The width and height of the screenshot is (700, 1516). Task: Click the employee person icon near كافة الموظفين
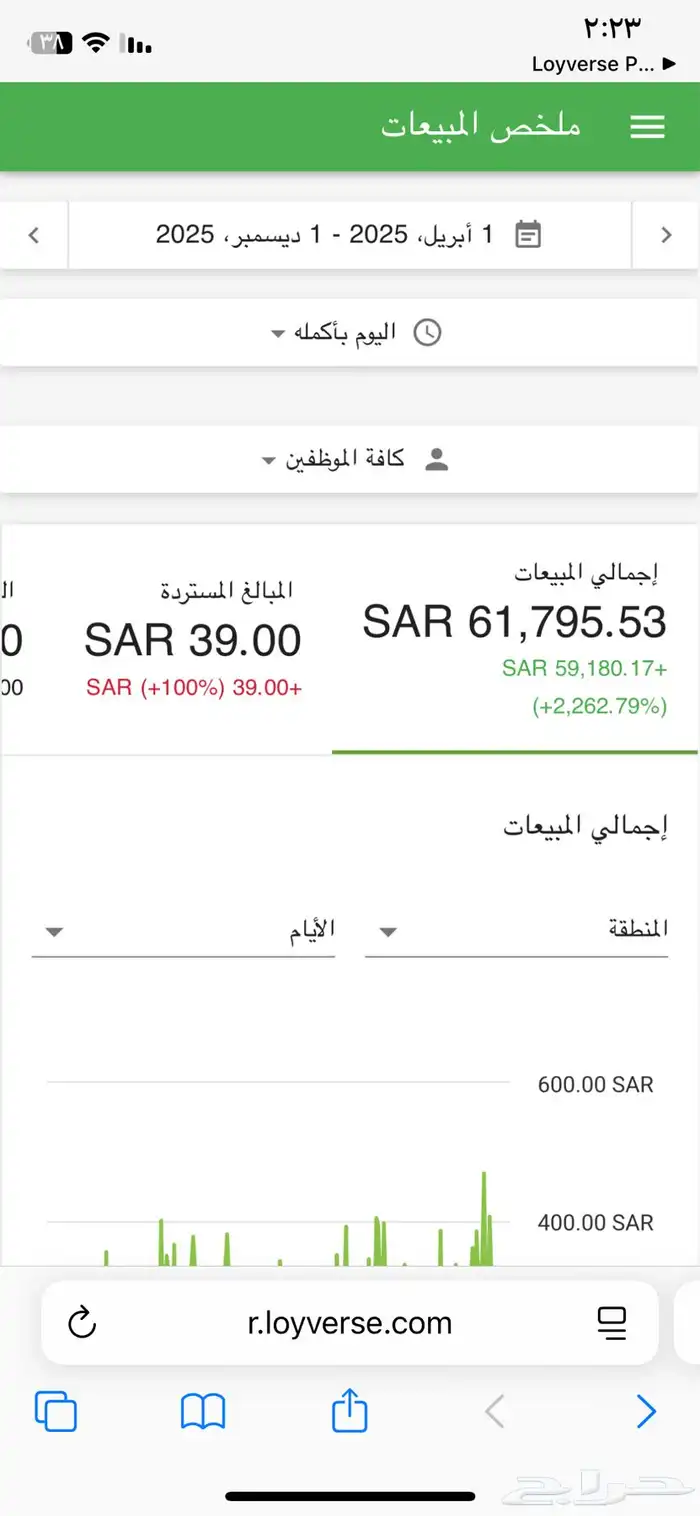click(437, 460)
